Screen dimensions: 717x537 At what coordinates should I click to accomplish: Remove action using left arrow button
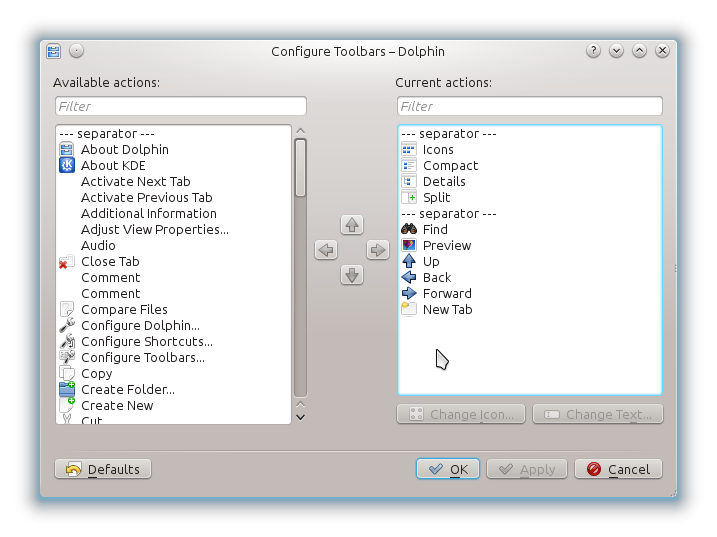[326, 250]
